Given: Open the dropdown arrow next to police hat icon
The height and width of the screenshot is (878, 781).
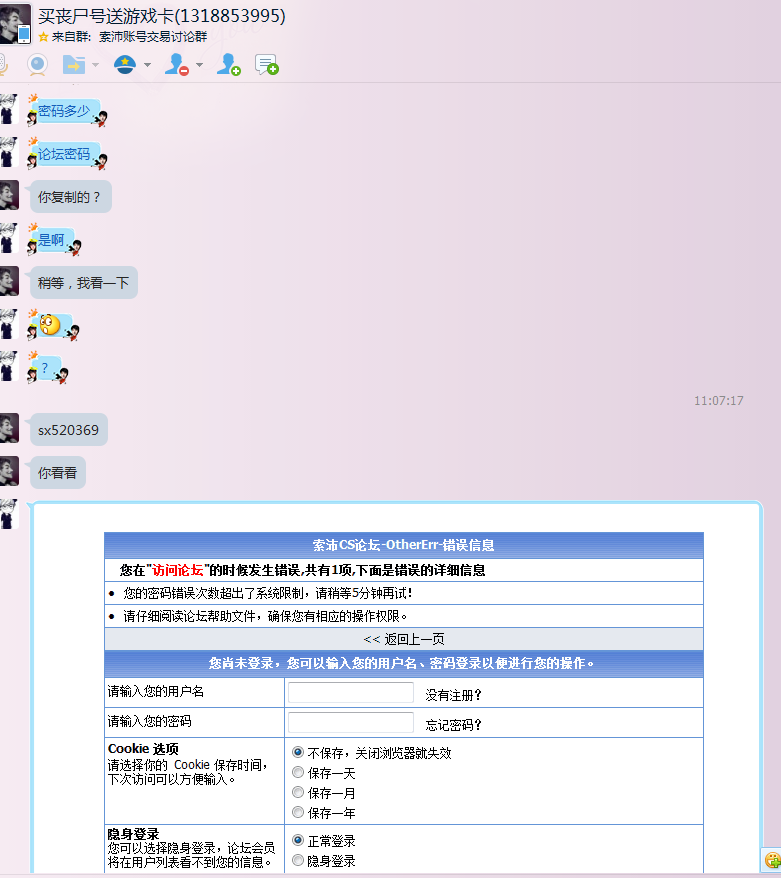Looking at the screenshot, I should tap(147, 66).
